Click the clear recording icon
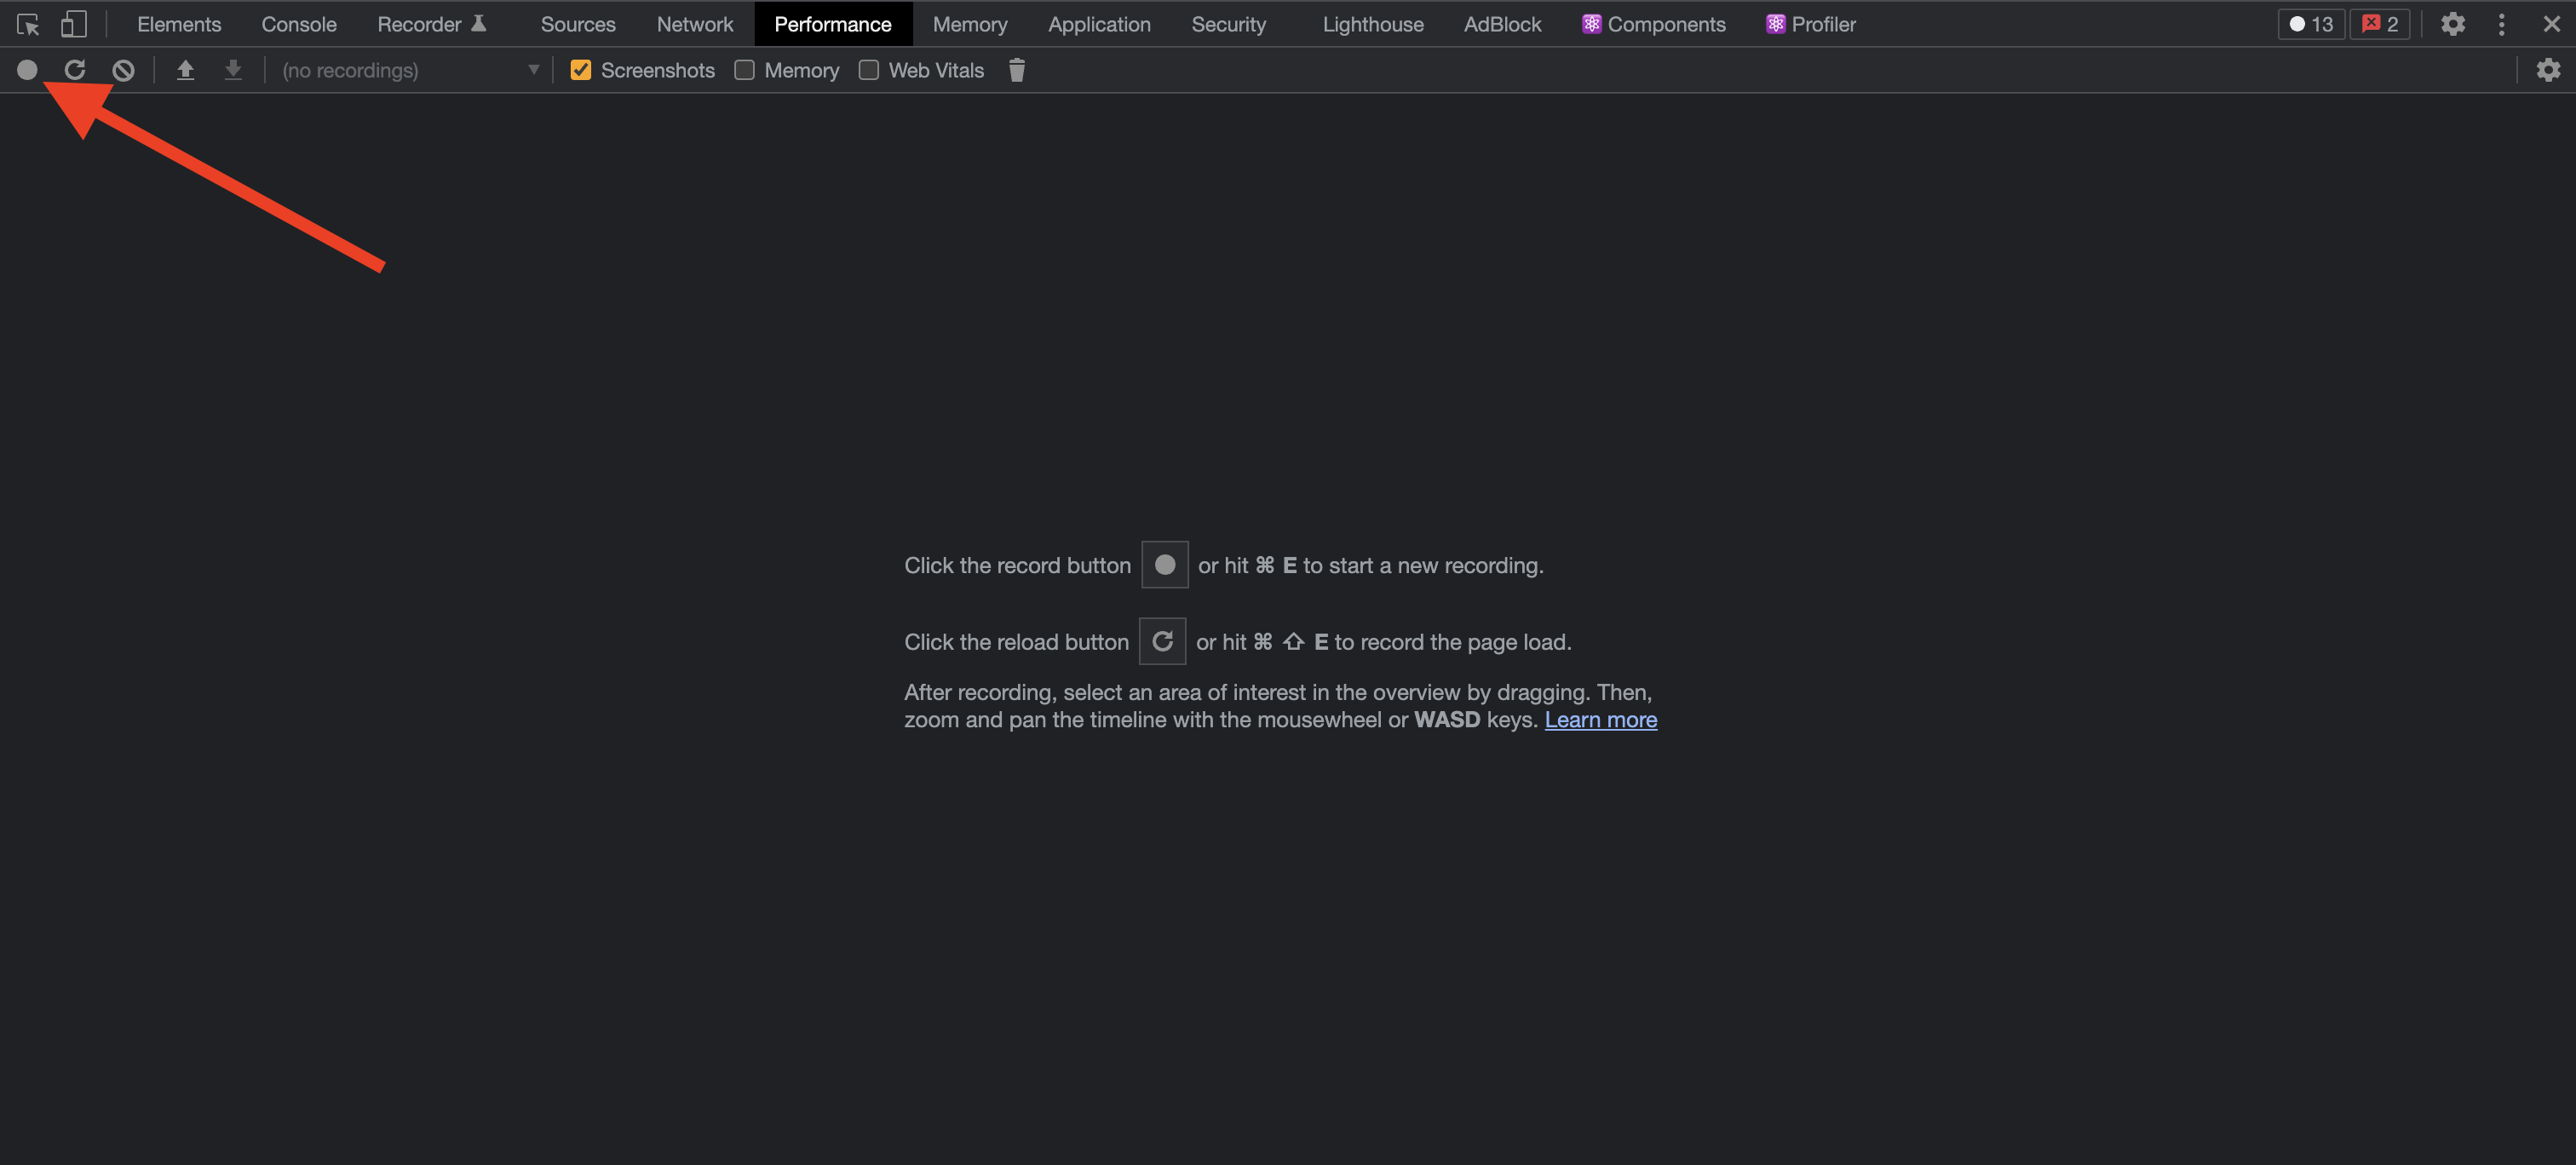This screenshot has height=1165, width=2576. 123,70
